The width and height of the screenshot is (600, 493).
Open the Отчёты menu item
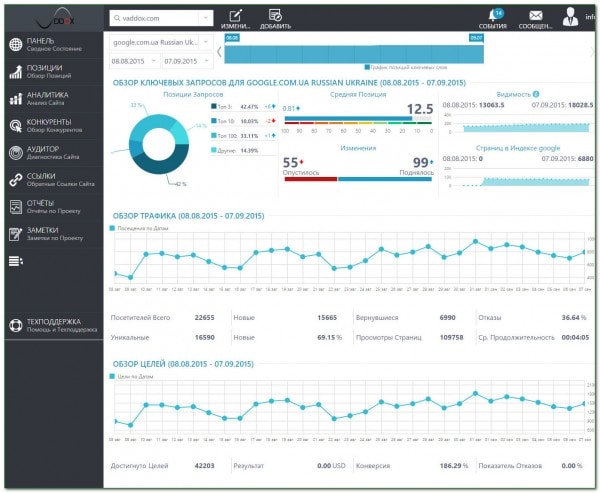54,207
